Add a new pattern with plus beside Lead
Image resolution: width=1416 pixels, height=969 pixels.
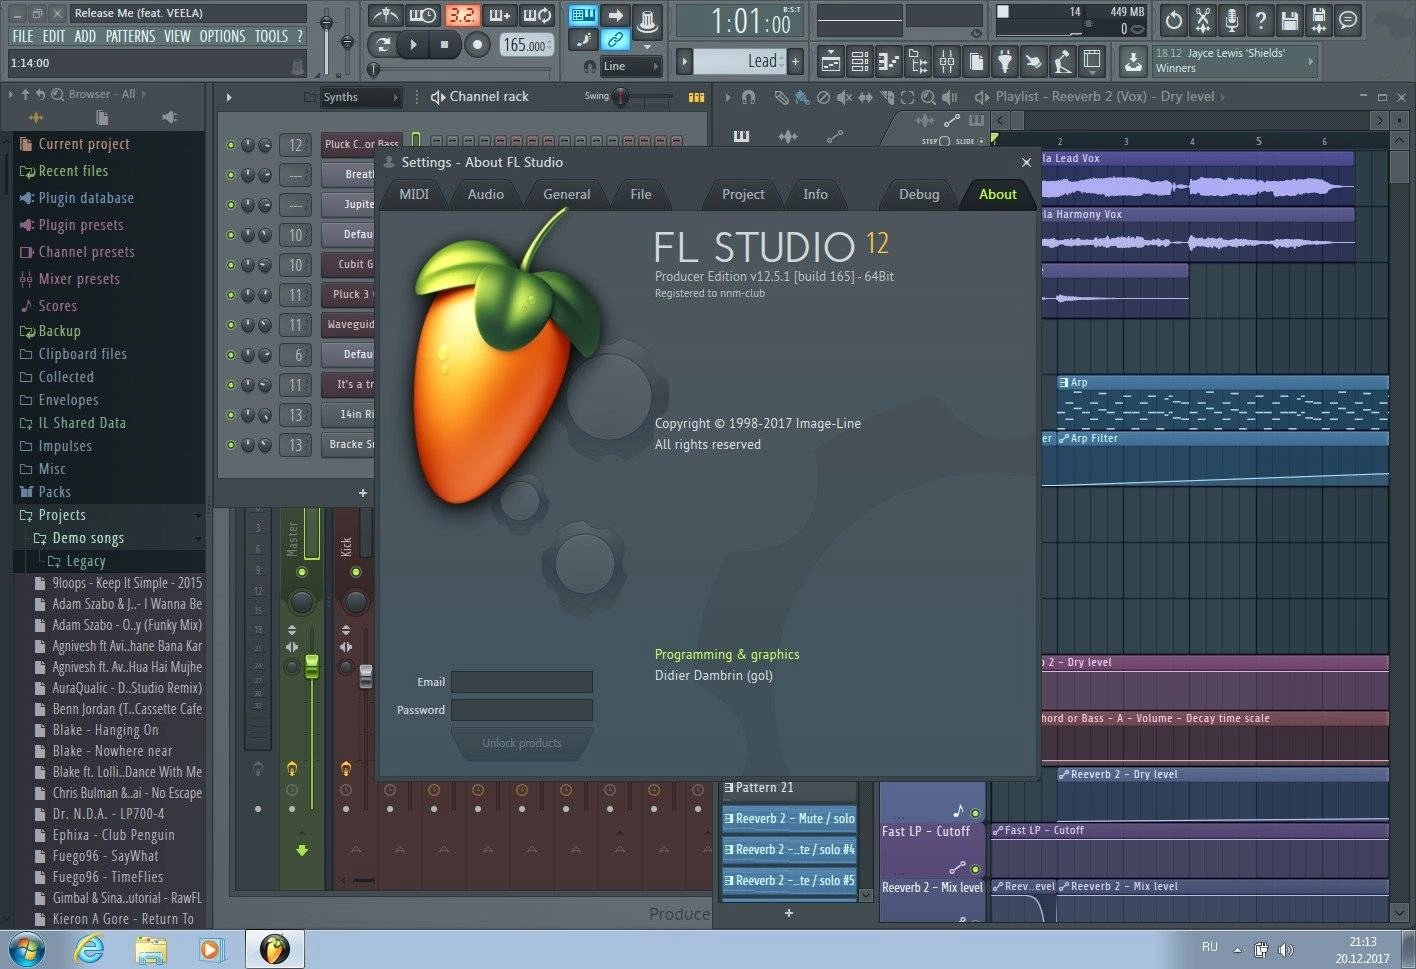point(795,62)
